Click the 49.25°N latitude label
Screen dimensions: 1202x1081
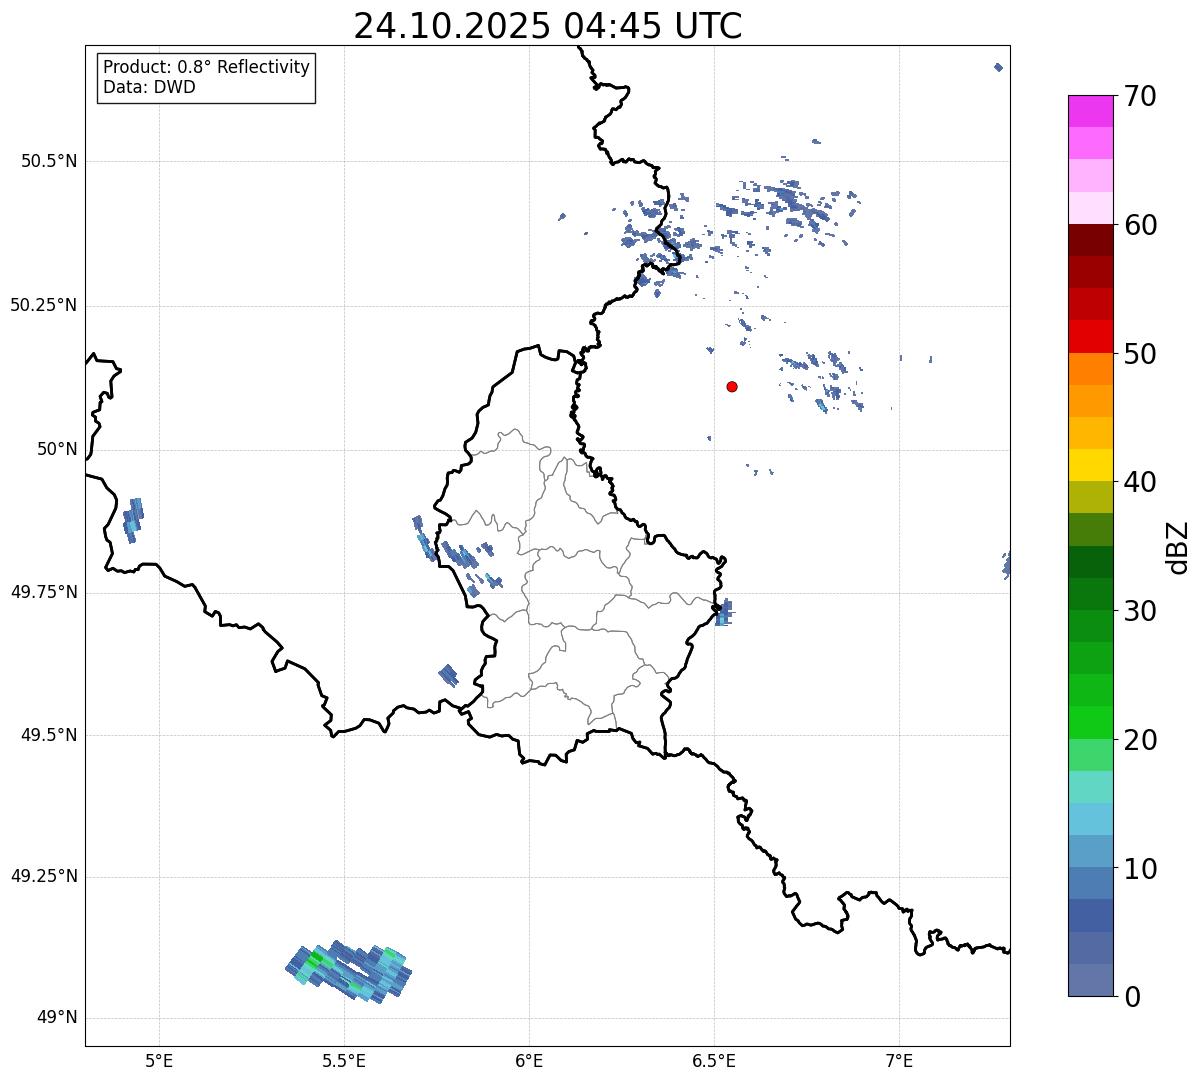pos(44,876)
